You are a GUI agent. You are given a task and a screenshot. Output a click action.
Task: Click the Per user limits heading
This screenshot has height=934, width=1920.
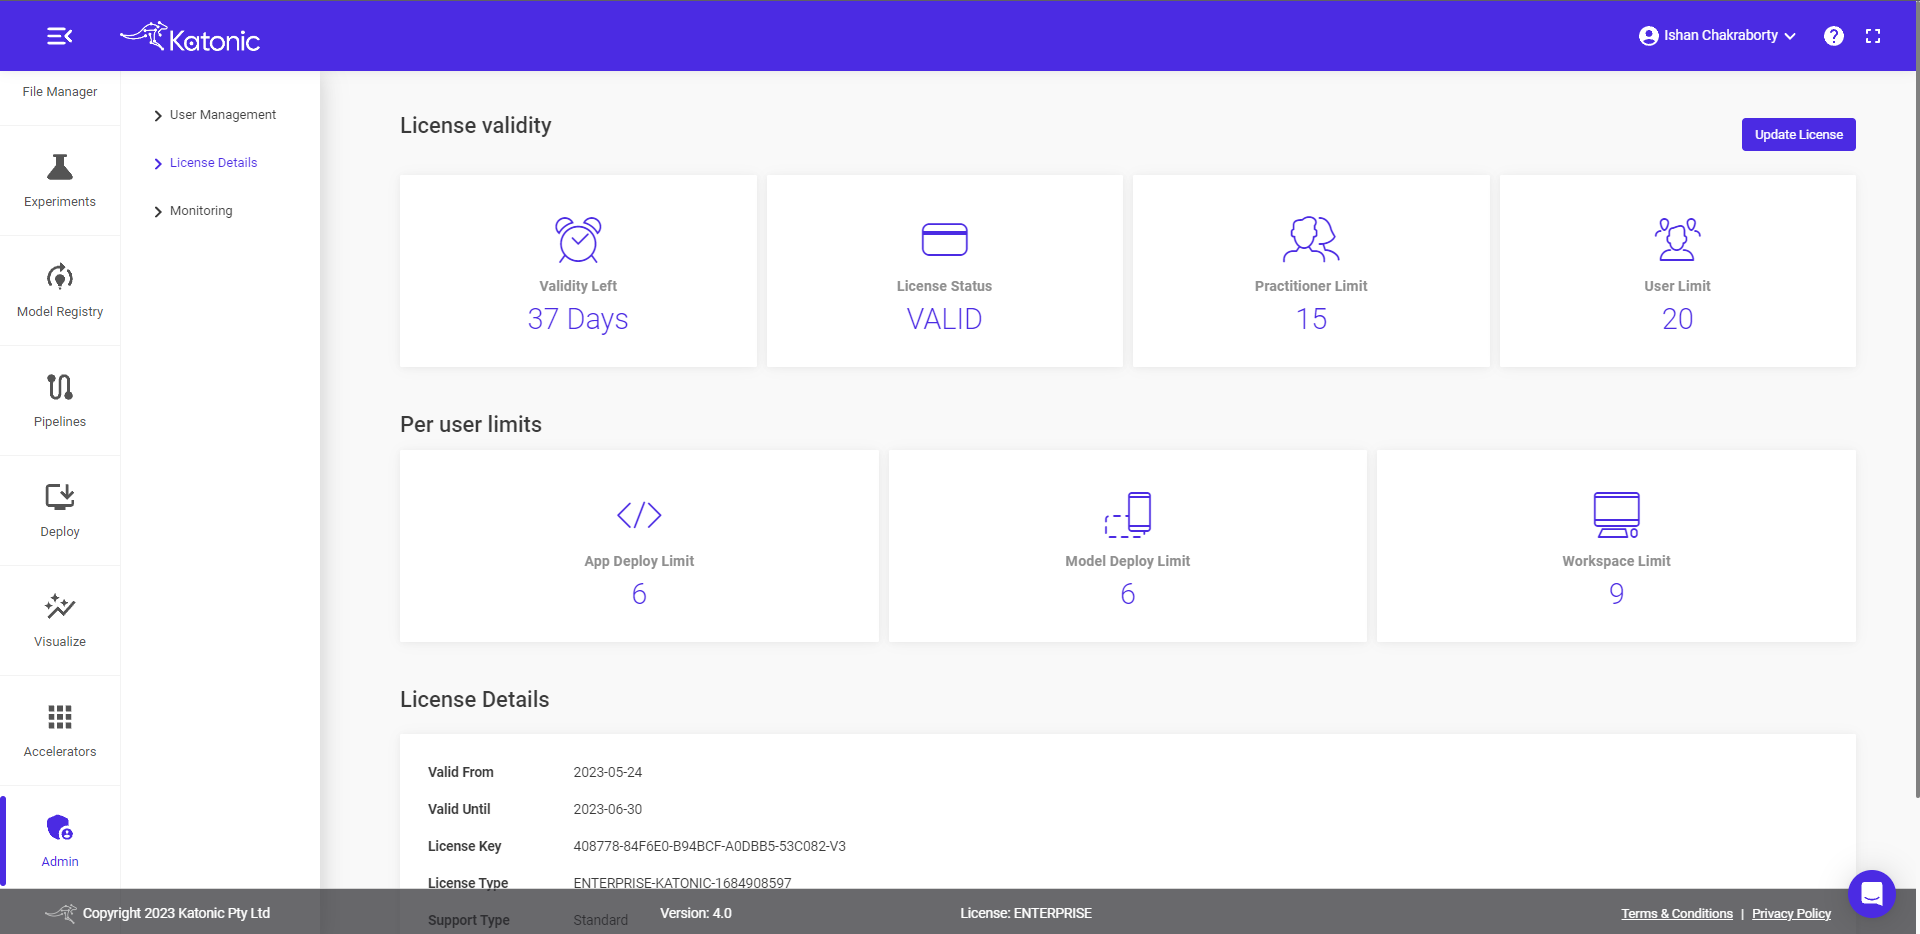pos(471,424)
